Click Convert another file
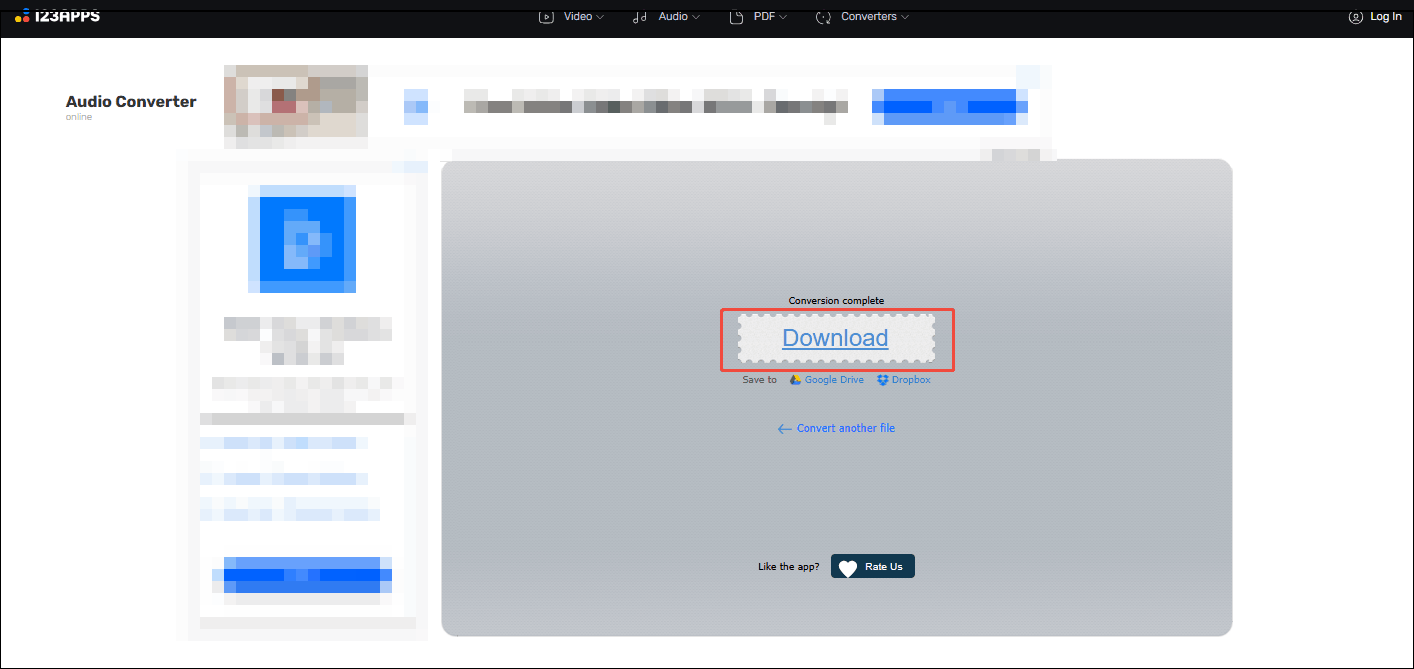 pyautogui.click(x=846, y=428)
